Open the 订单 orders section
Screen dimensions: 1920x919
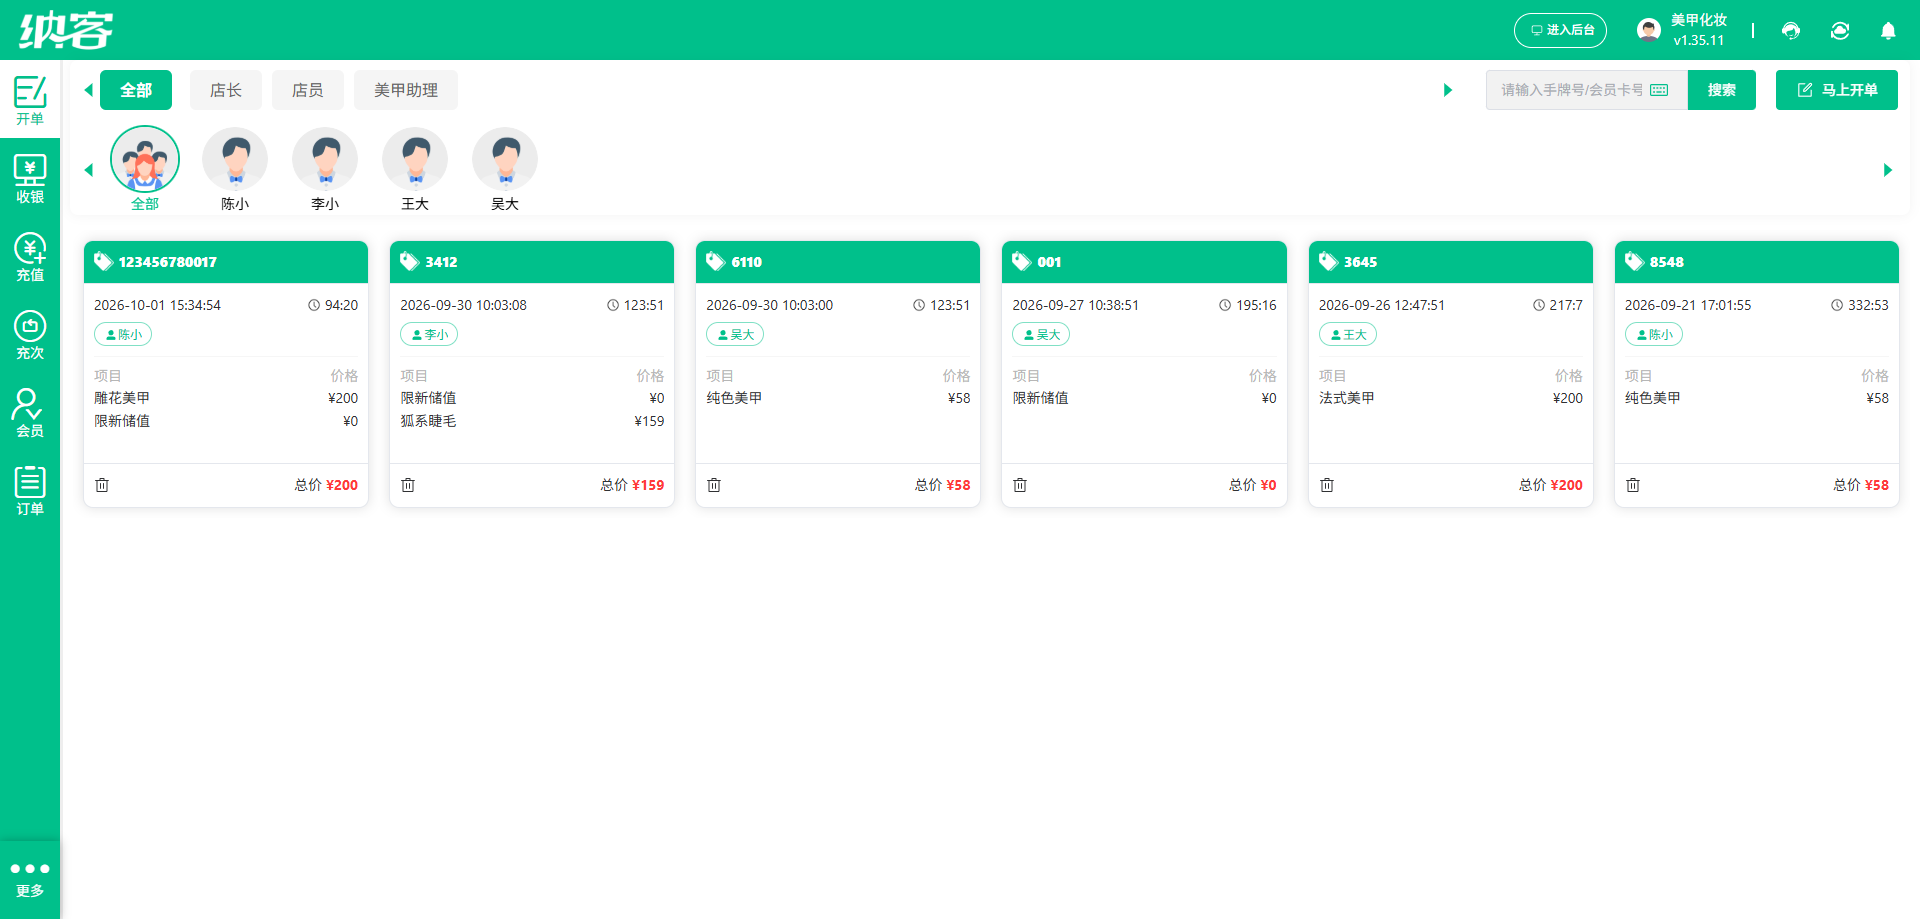pyautogui.click(x=30, y=491)
